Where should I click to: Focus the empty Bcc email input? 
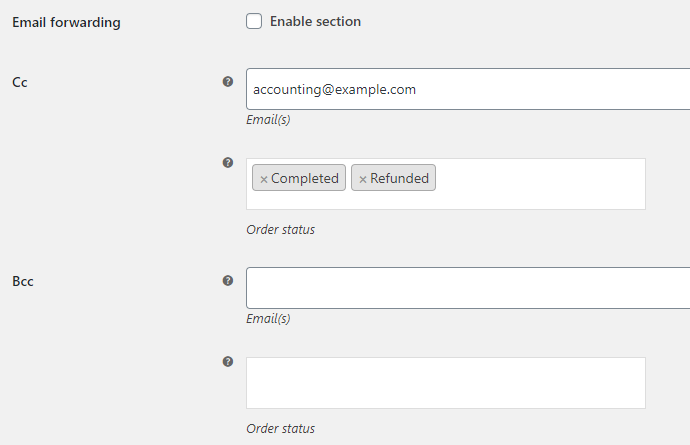click(x=468, y=288)
